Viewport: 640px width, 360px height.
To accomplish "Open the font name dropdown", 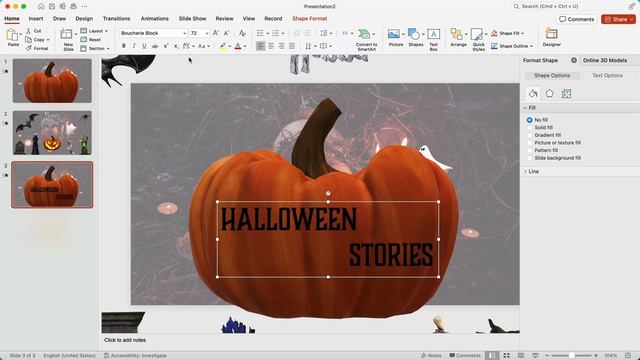I will (184, 33).
